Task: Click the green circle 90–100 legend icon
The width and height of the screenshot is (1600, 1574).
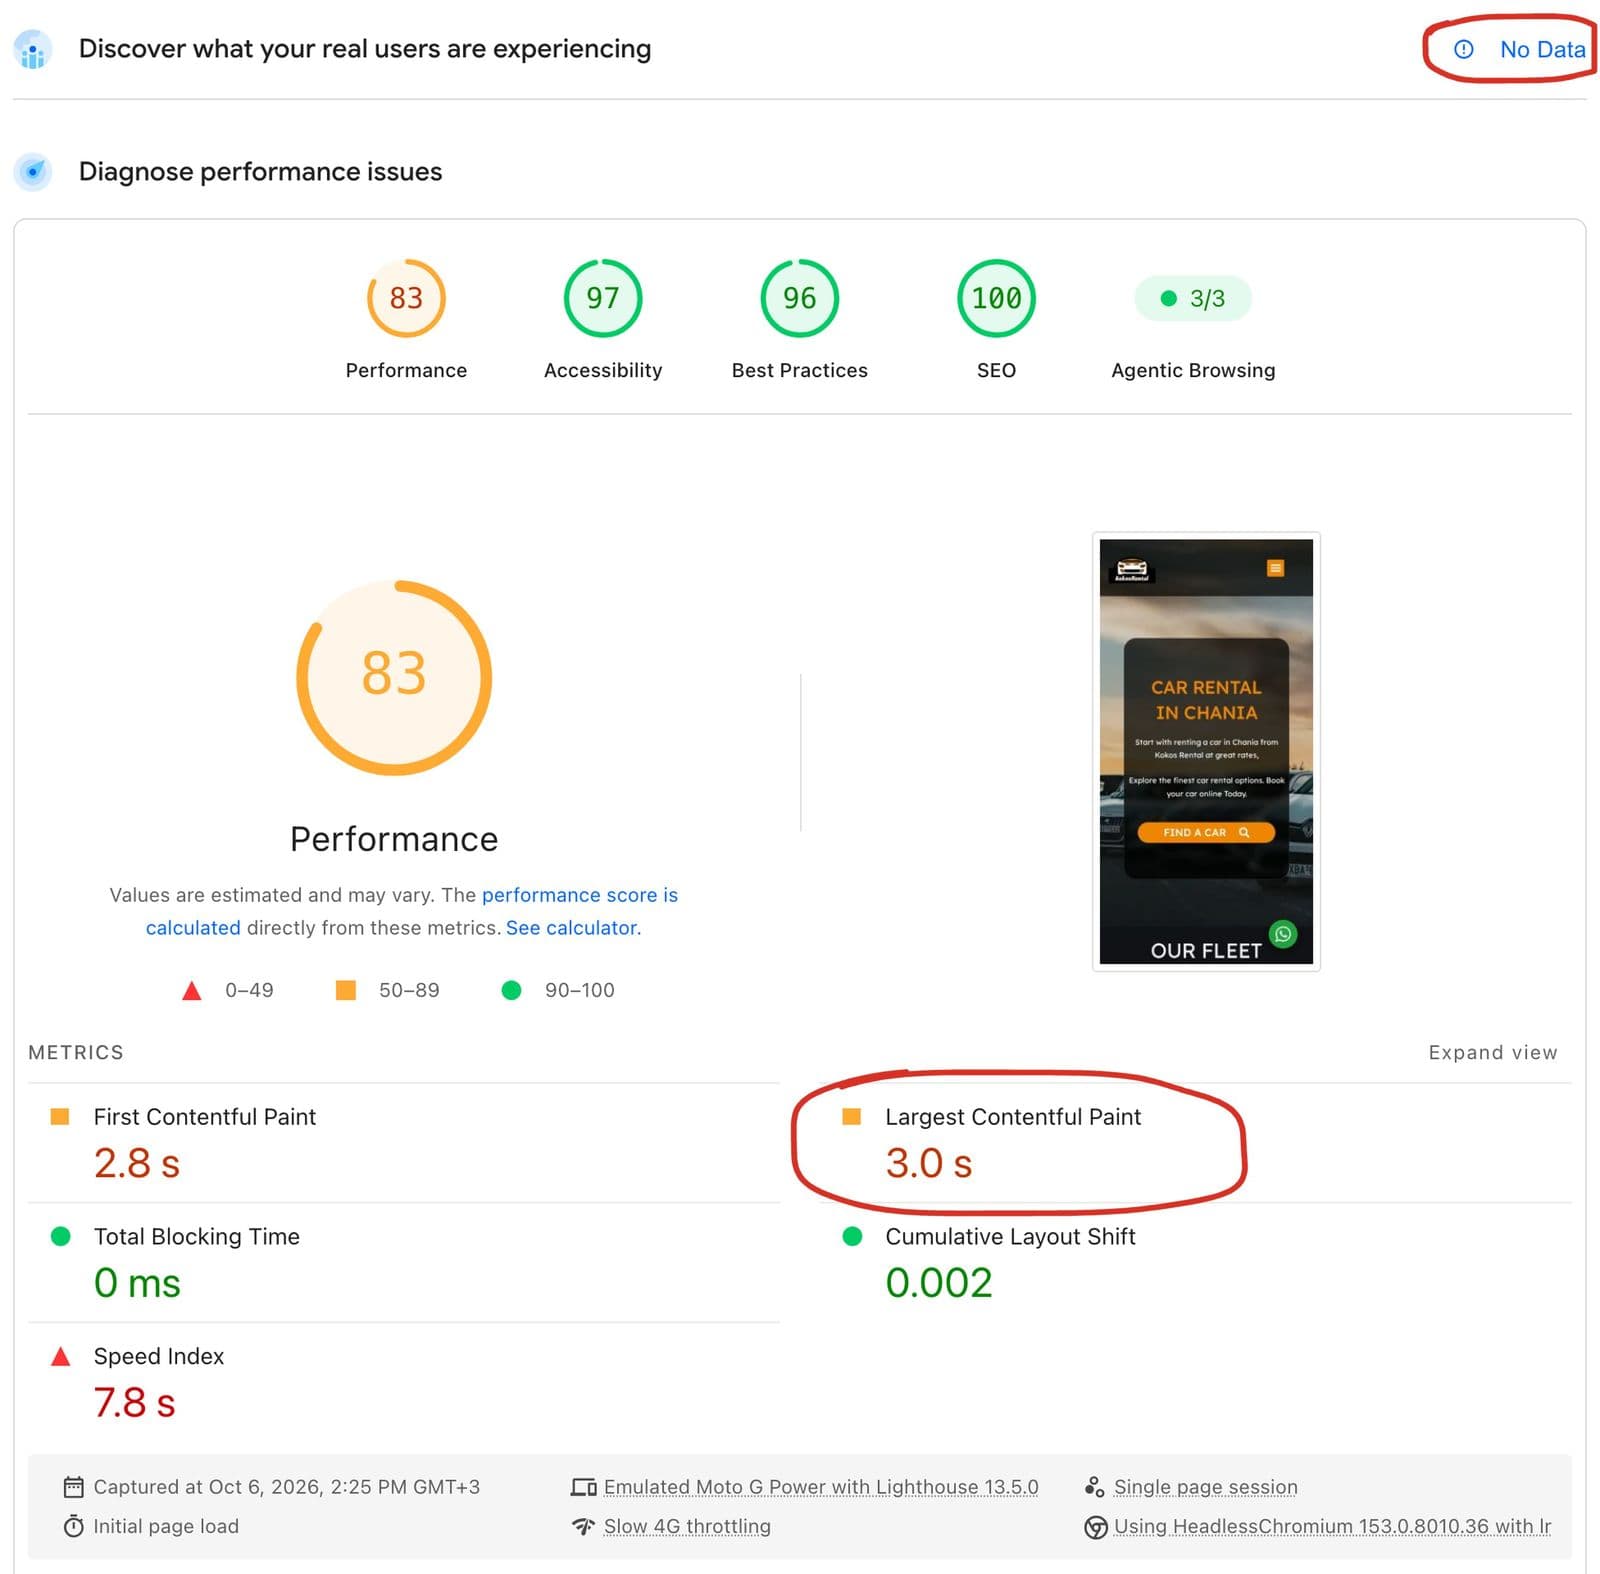Action: coord(511,990)
